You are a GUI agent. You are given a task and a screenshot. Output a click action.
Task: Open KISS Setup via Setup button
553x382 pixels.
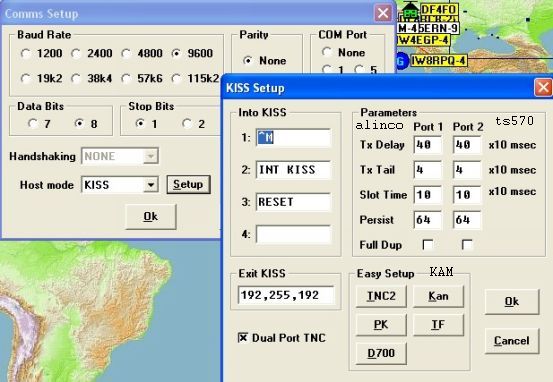click(x=188, y=184)
